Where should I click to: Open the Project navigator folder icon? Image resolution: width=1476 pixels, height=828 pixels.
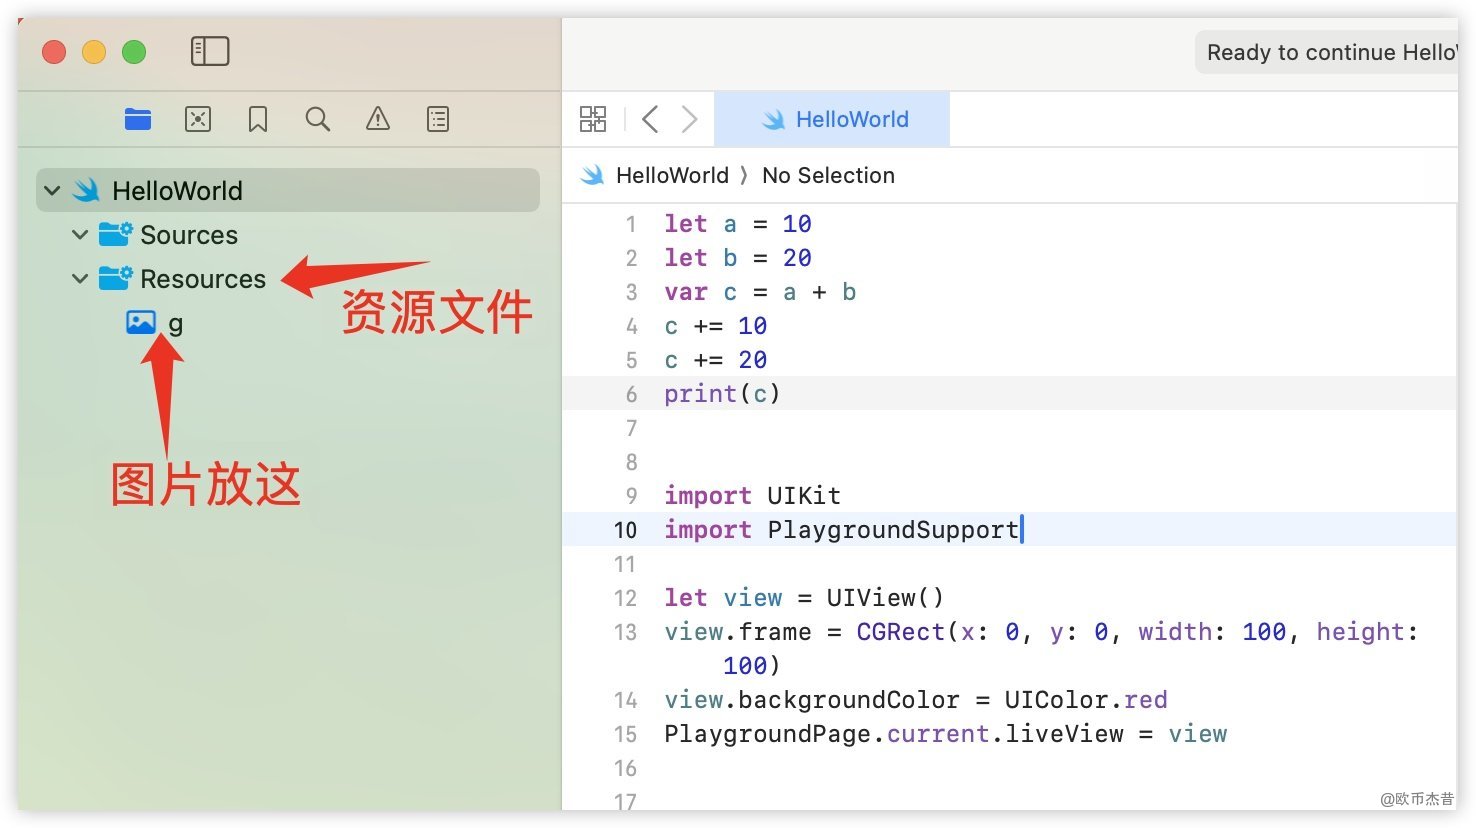coord(138,120)
